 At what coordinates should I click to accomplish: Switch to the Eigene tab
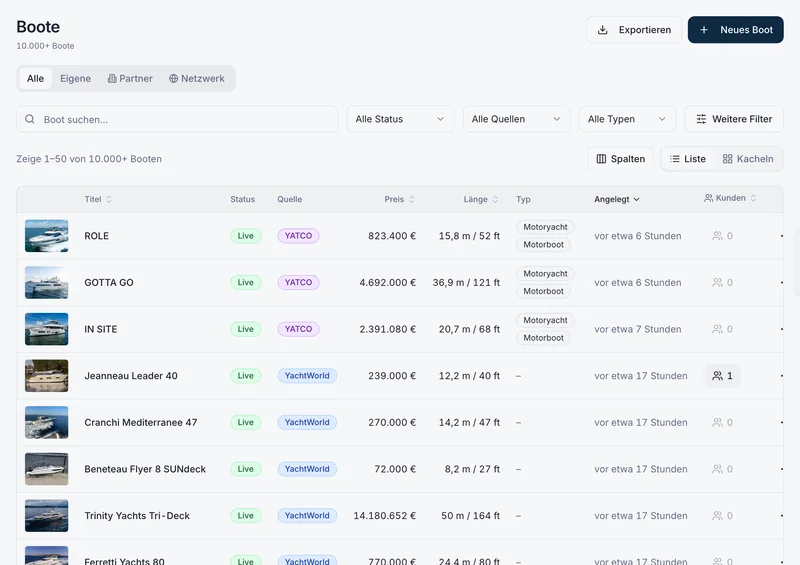[76, 79]
